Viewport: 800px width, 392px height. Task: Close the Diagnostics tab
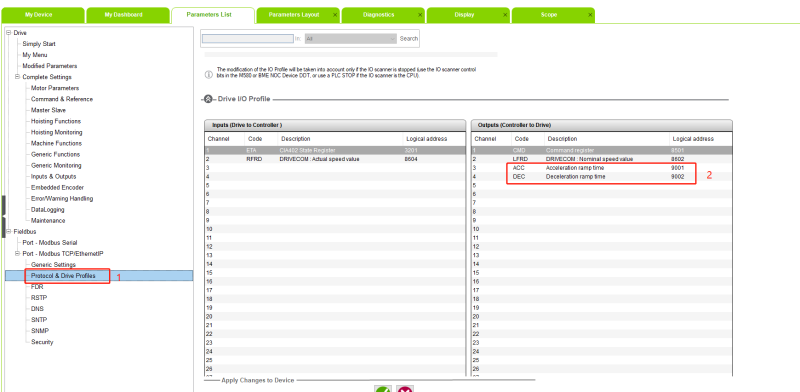(x=420, y=15)
